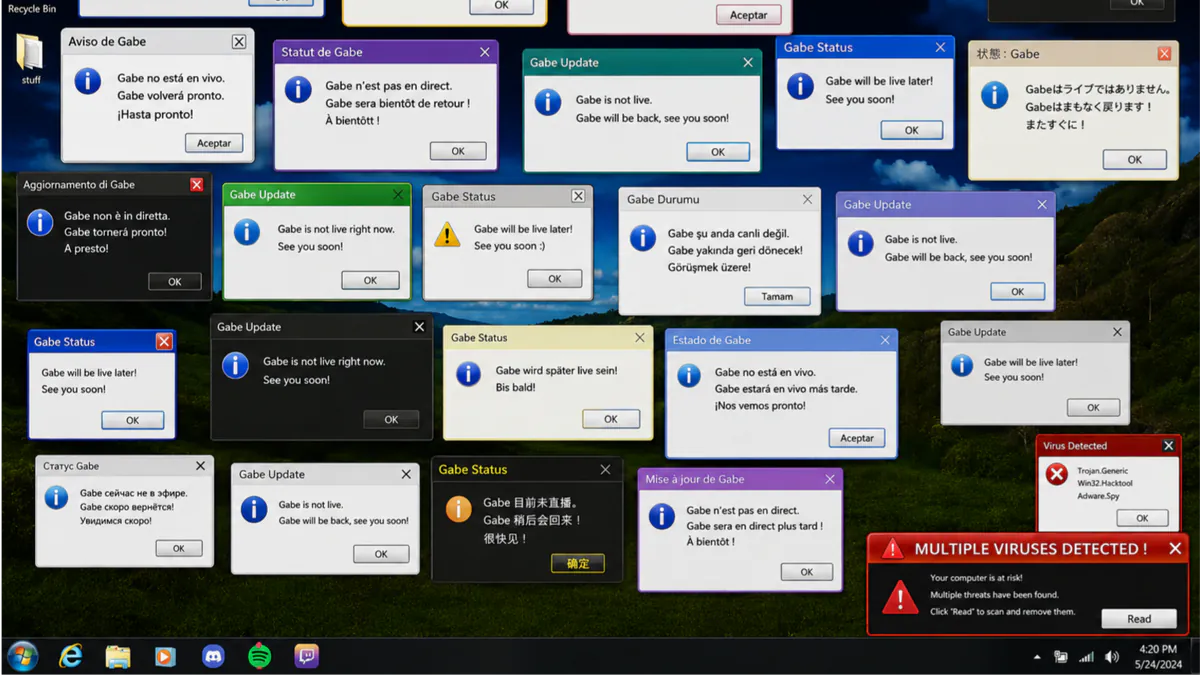This screenshot has height=675, width=1200.
Task: Open the clock showing 4:20 PM
Action: tap(1158, 650)
